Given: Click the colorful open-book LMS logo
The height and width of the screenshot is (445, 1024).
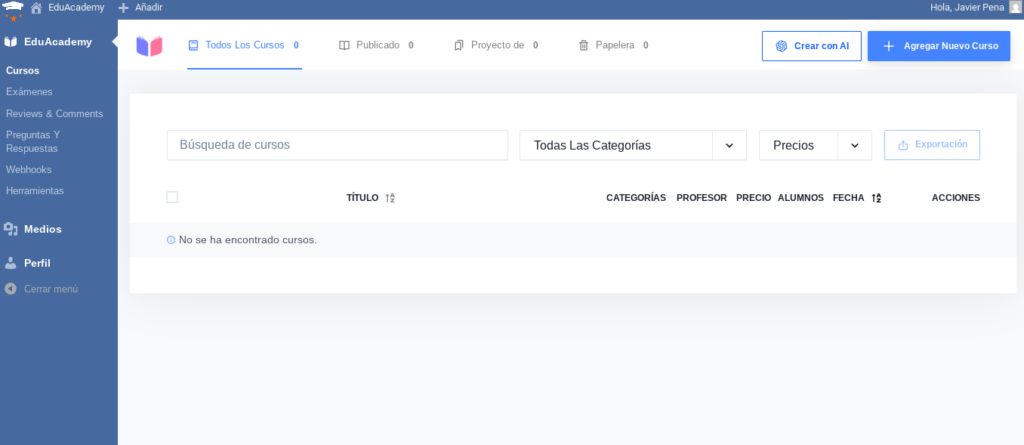Looking at the screenshot, I should [150, 46].
